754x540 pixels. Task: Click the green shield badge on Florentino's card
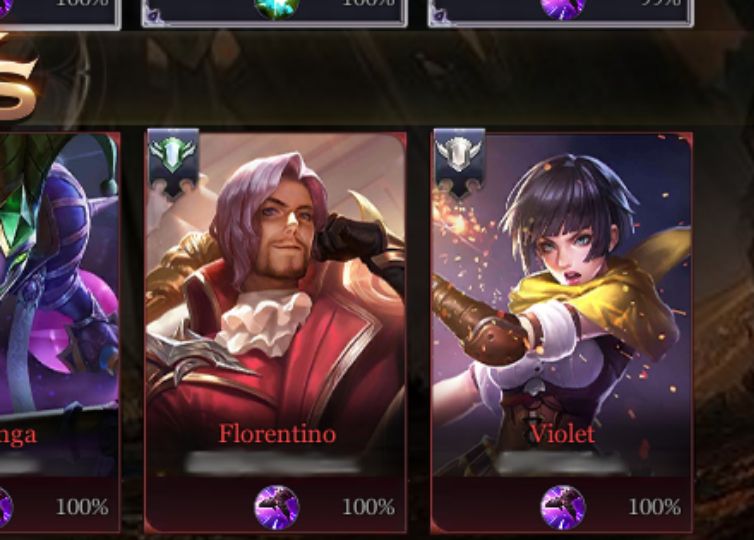173,163
